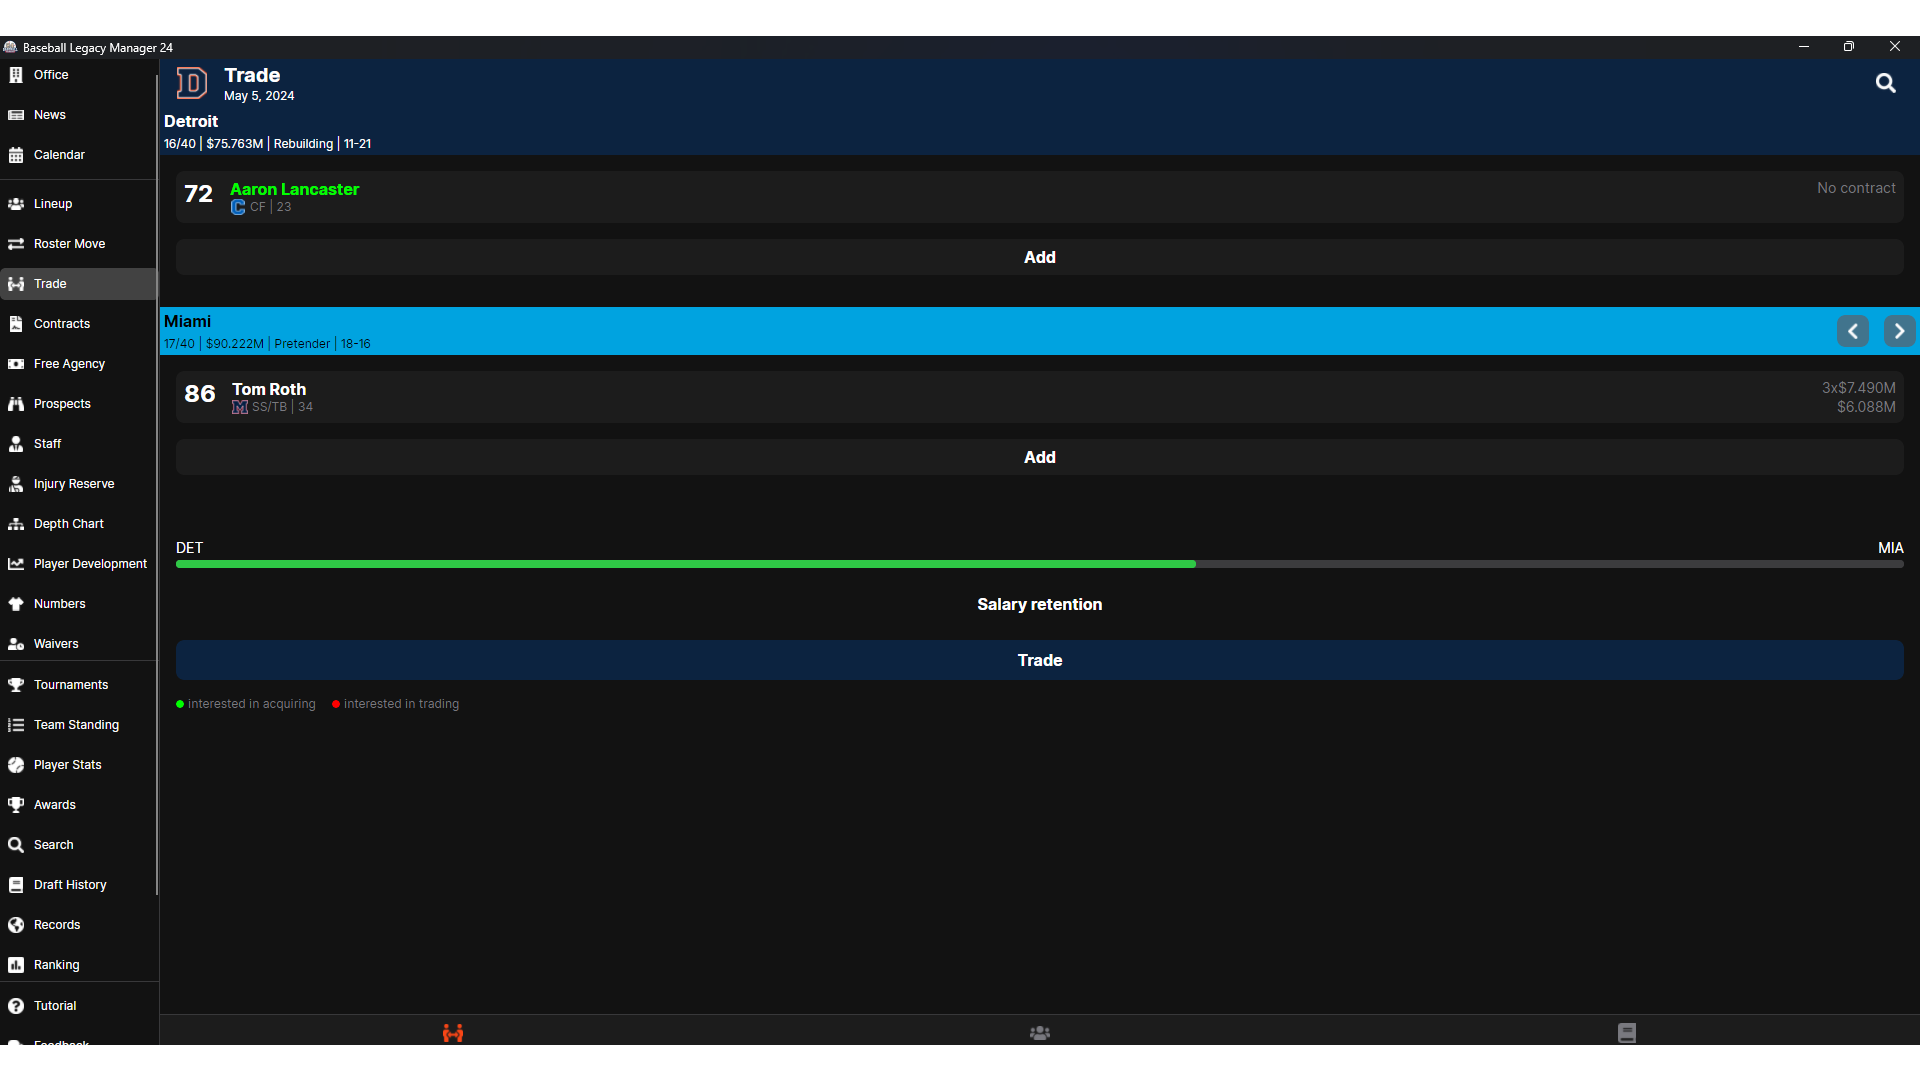Click the Draft History icon
Image resolution: width=1920 pixels, height=1080 pixels.
16,885
